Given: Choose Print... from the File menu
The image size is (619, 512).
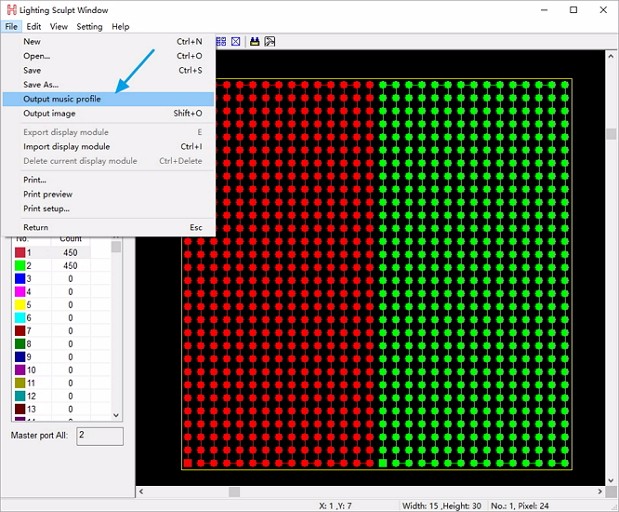Looking at the screenshot, I should tap(108, 180).
